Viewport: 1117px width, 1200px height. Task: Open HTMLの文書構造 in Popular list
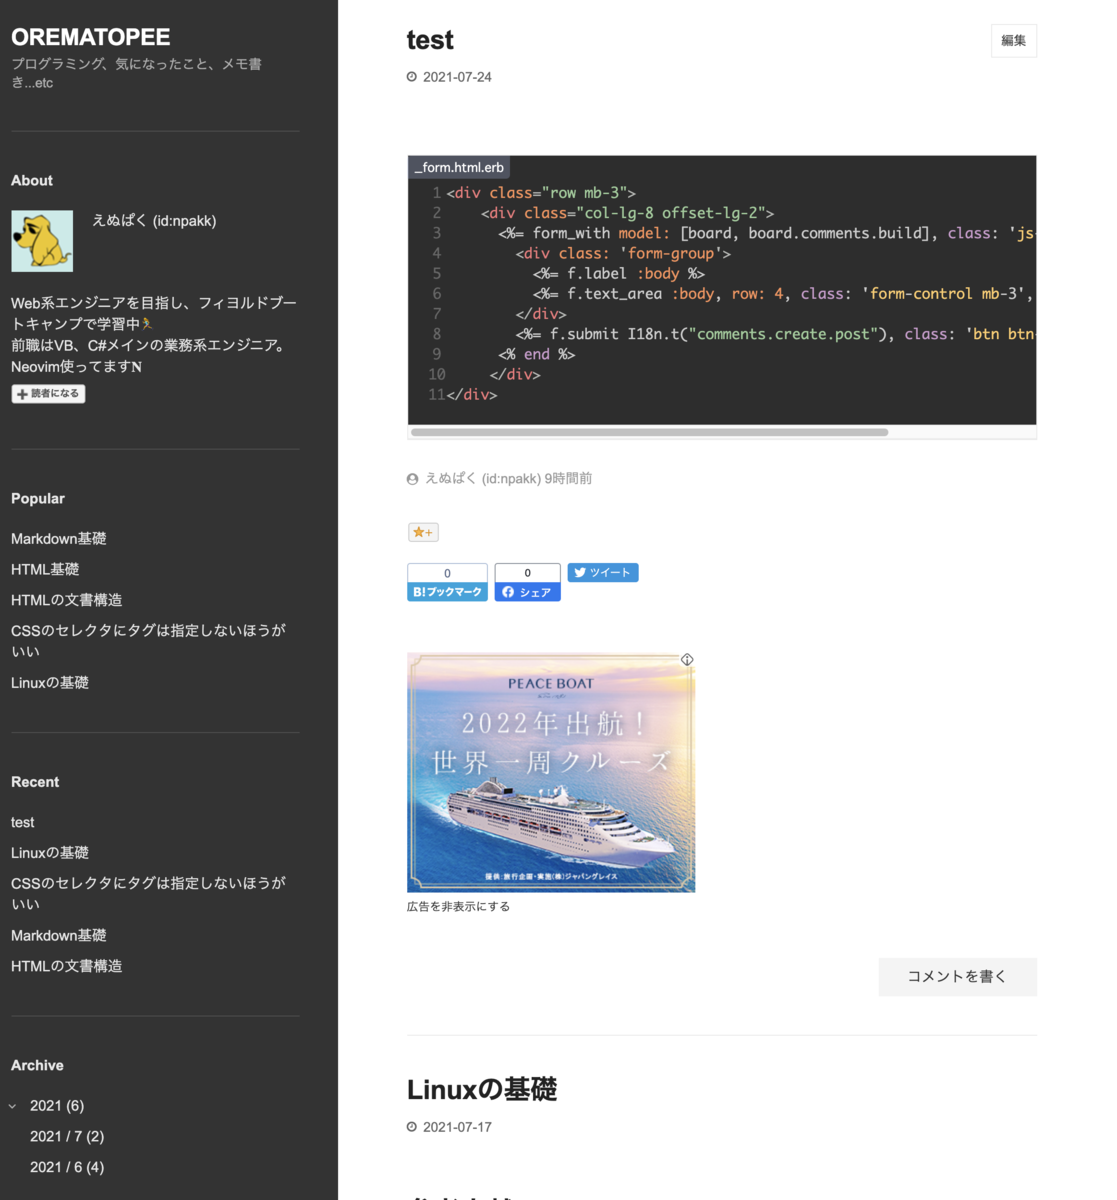click(67, 600)
